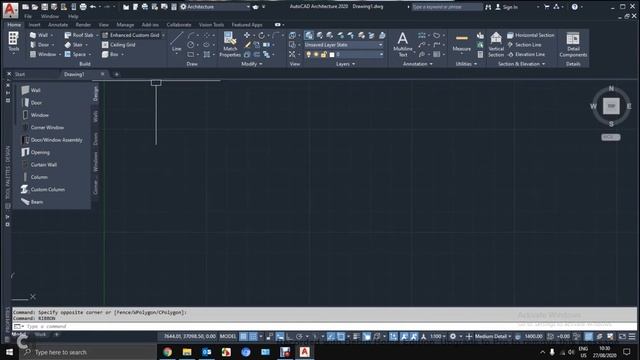Screen dimensions: 640x360
Task: Expand the Section & Elevation panel flyout
Action: point(521,64)
